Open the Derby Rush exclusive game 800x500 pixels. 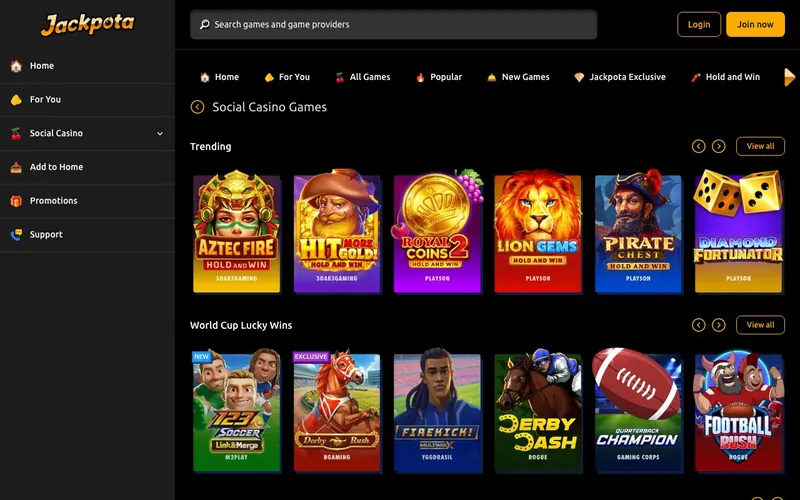[x=337, y=410]
